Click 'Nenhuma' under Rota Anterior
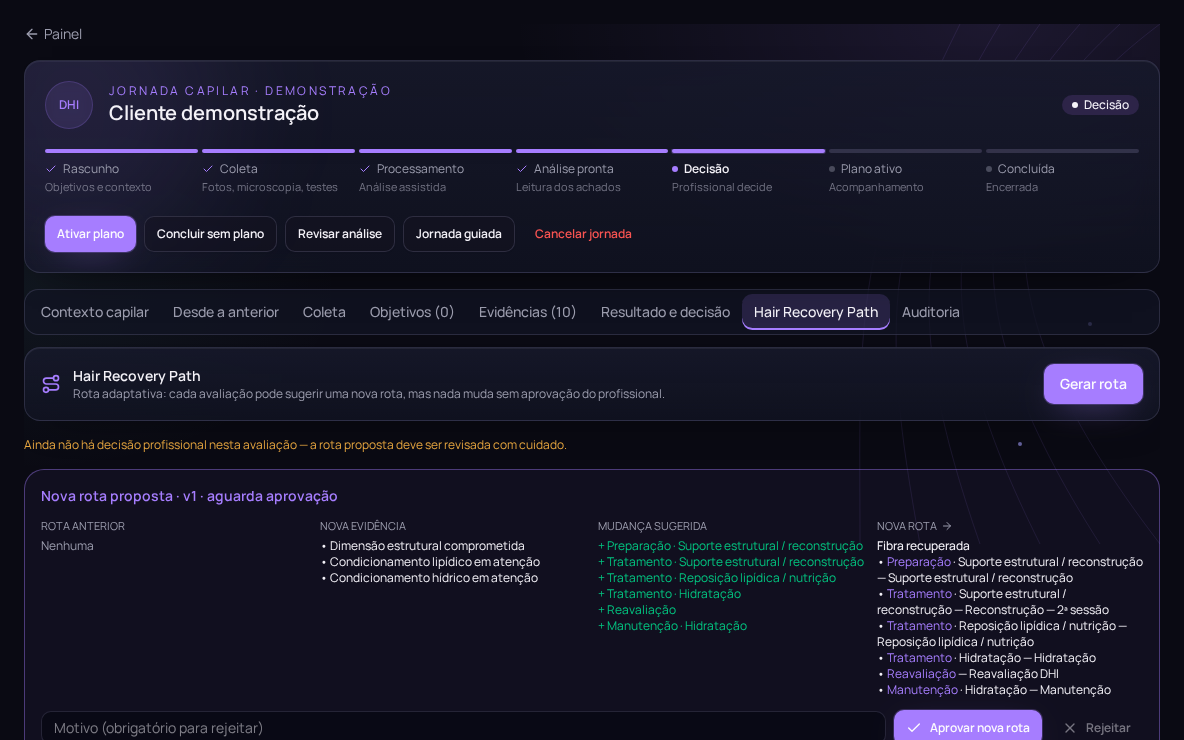 (x=67, y=546)
